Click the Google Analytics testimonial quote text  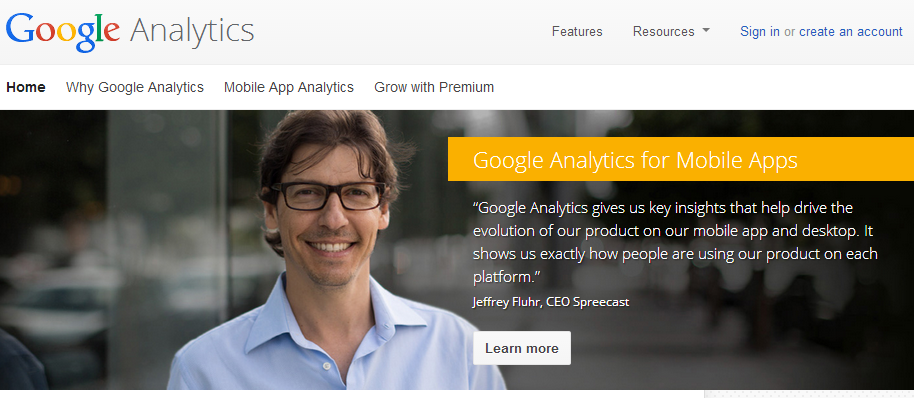pyautogui.click(x=675, y=242)
